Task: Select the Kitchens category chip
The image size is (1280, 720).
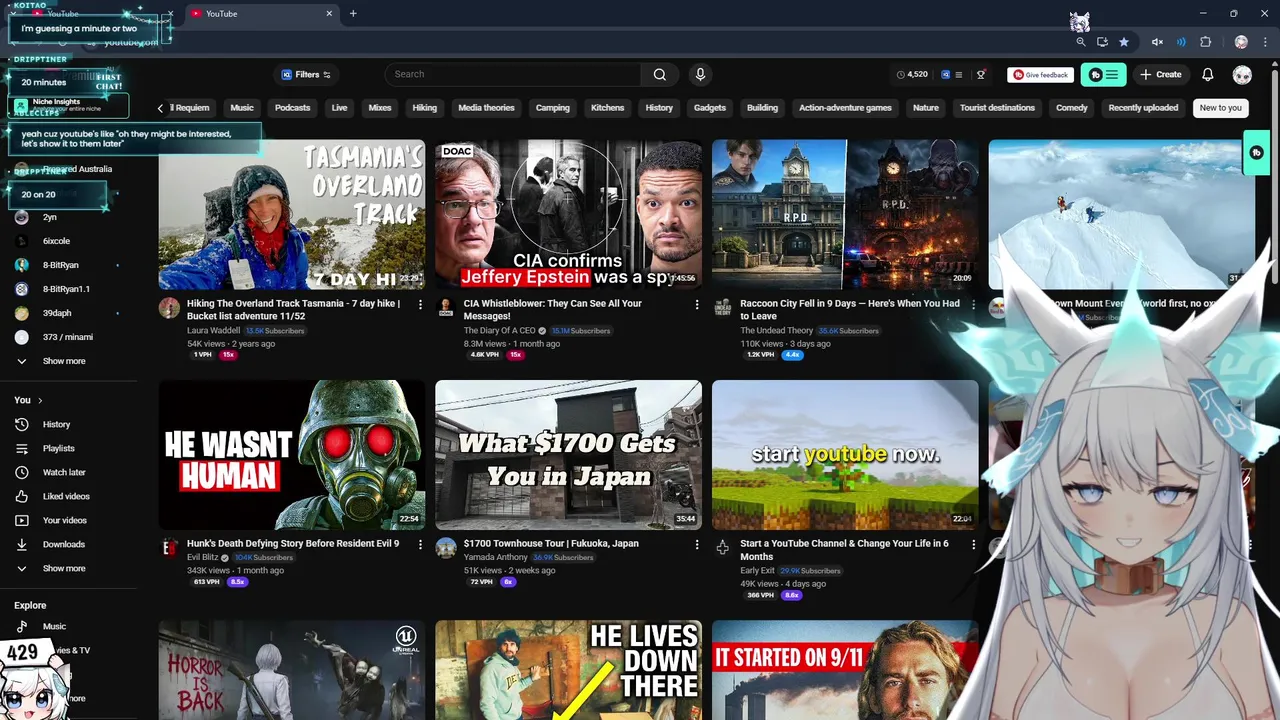Action: click(x=607, y=108)
